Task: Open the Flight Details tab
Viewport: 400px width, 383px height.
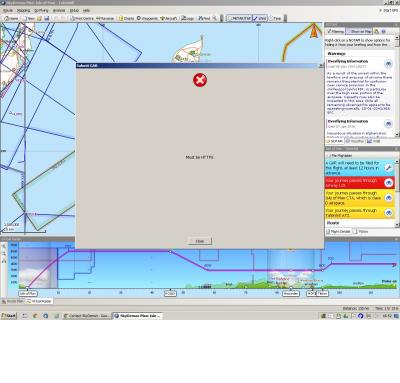Action: (338, 231)
